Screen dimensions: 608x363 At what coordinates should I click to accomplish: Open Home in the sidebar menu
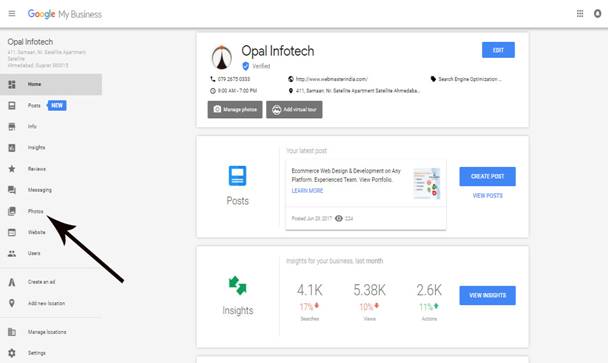tap(51, 84)
